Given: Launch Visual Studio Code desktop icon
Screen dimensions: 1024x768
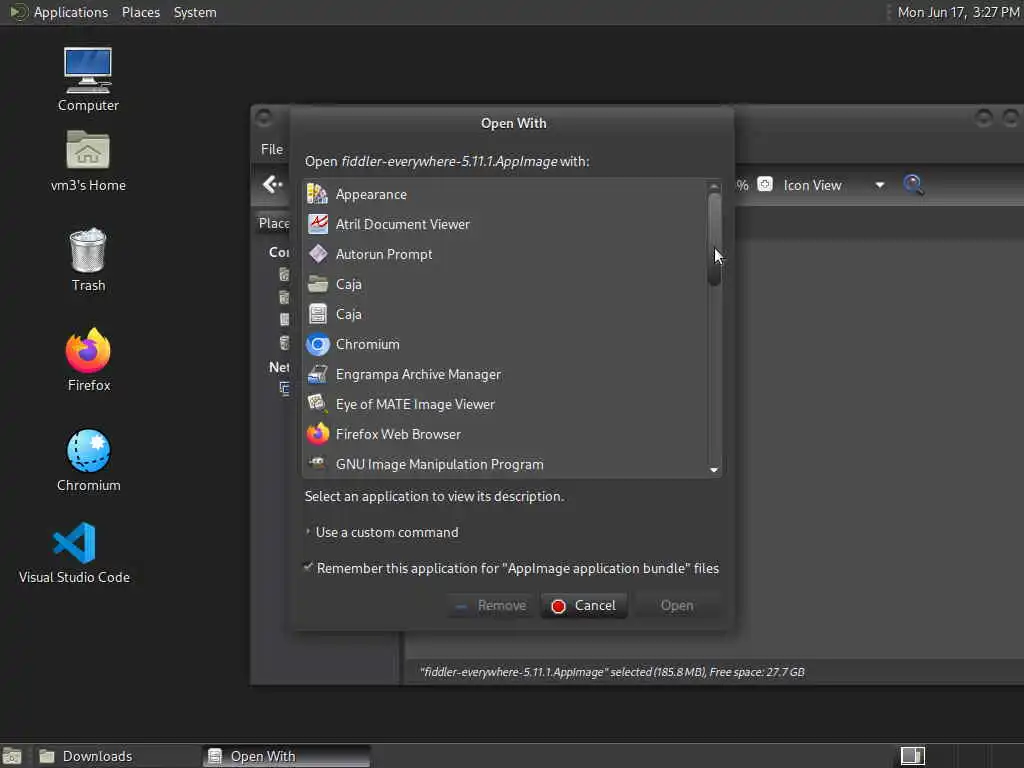Looking at the screenshot, I should [x=74, y=552].
